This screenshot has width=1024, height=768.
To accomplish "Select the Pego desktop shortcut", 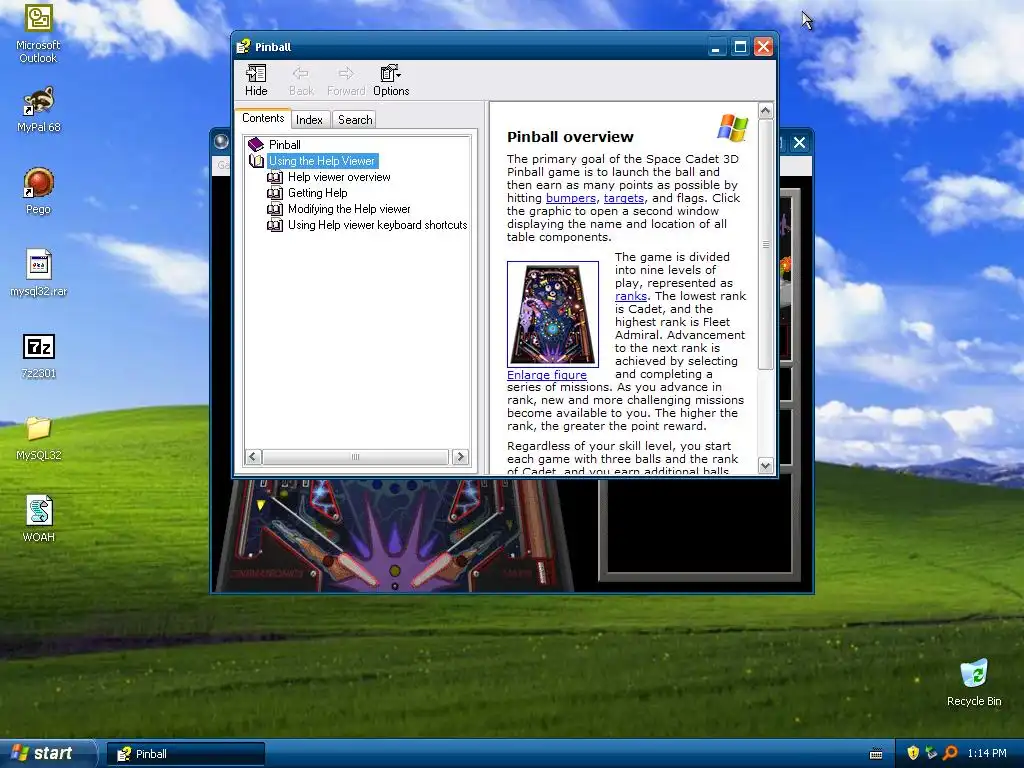I will point(38,191).
